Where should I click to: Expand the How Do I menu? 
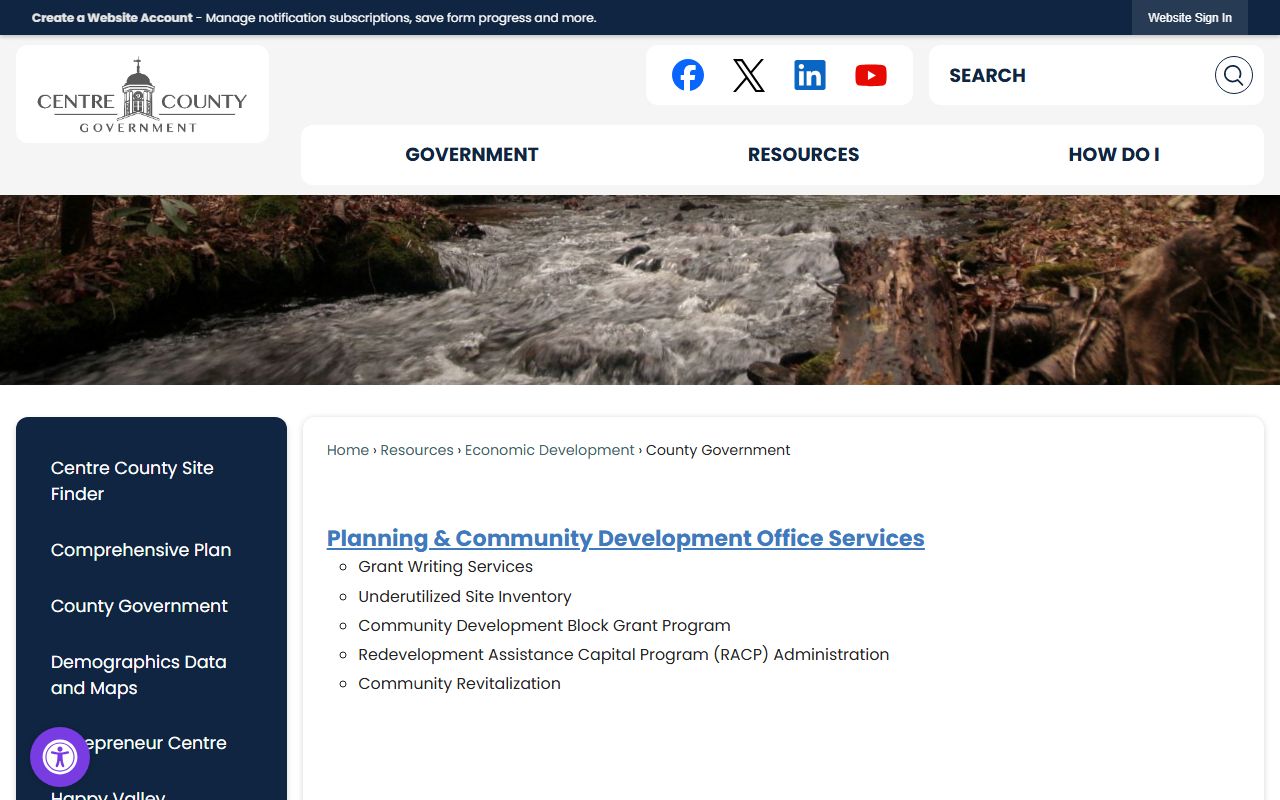coord(1113,155)
